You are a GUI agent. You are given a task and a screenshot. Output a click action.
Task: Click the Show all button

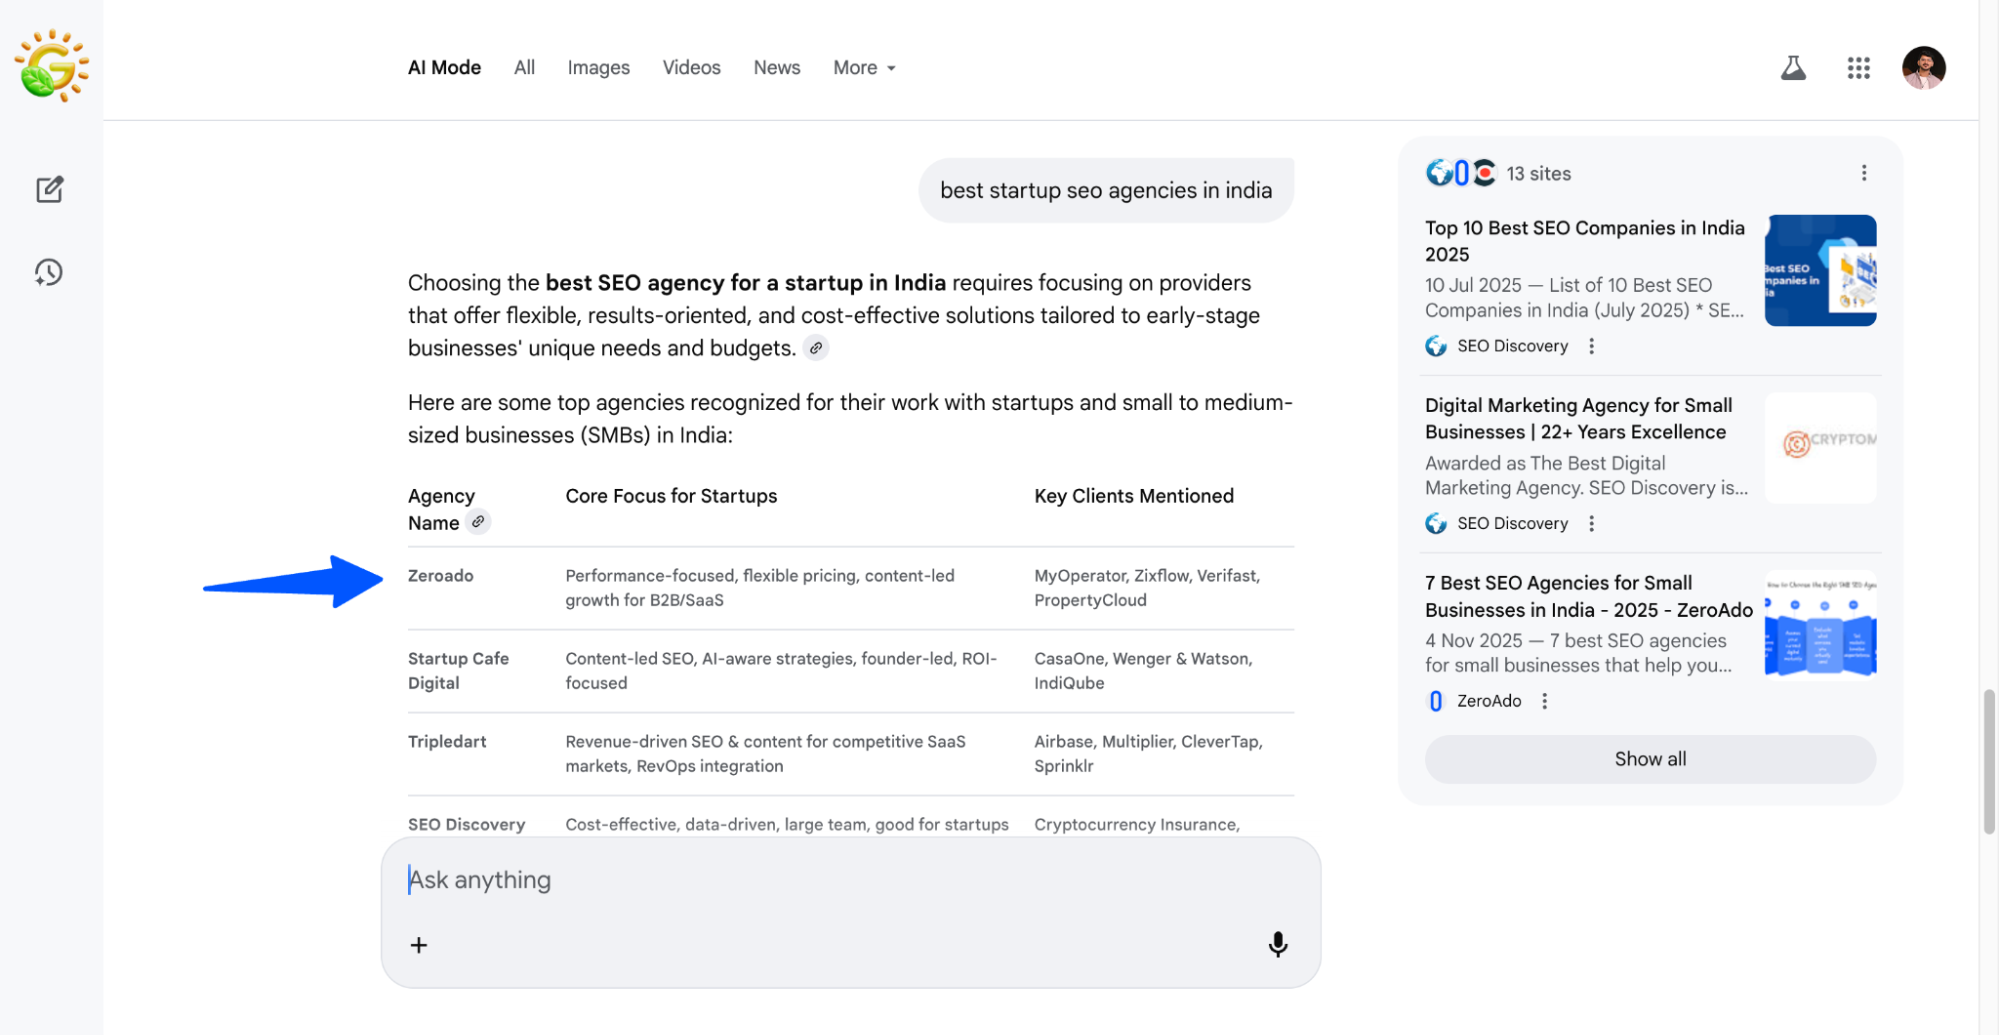1649,759
